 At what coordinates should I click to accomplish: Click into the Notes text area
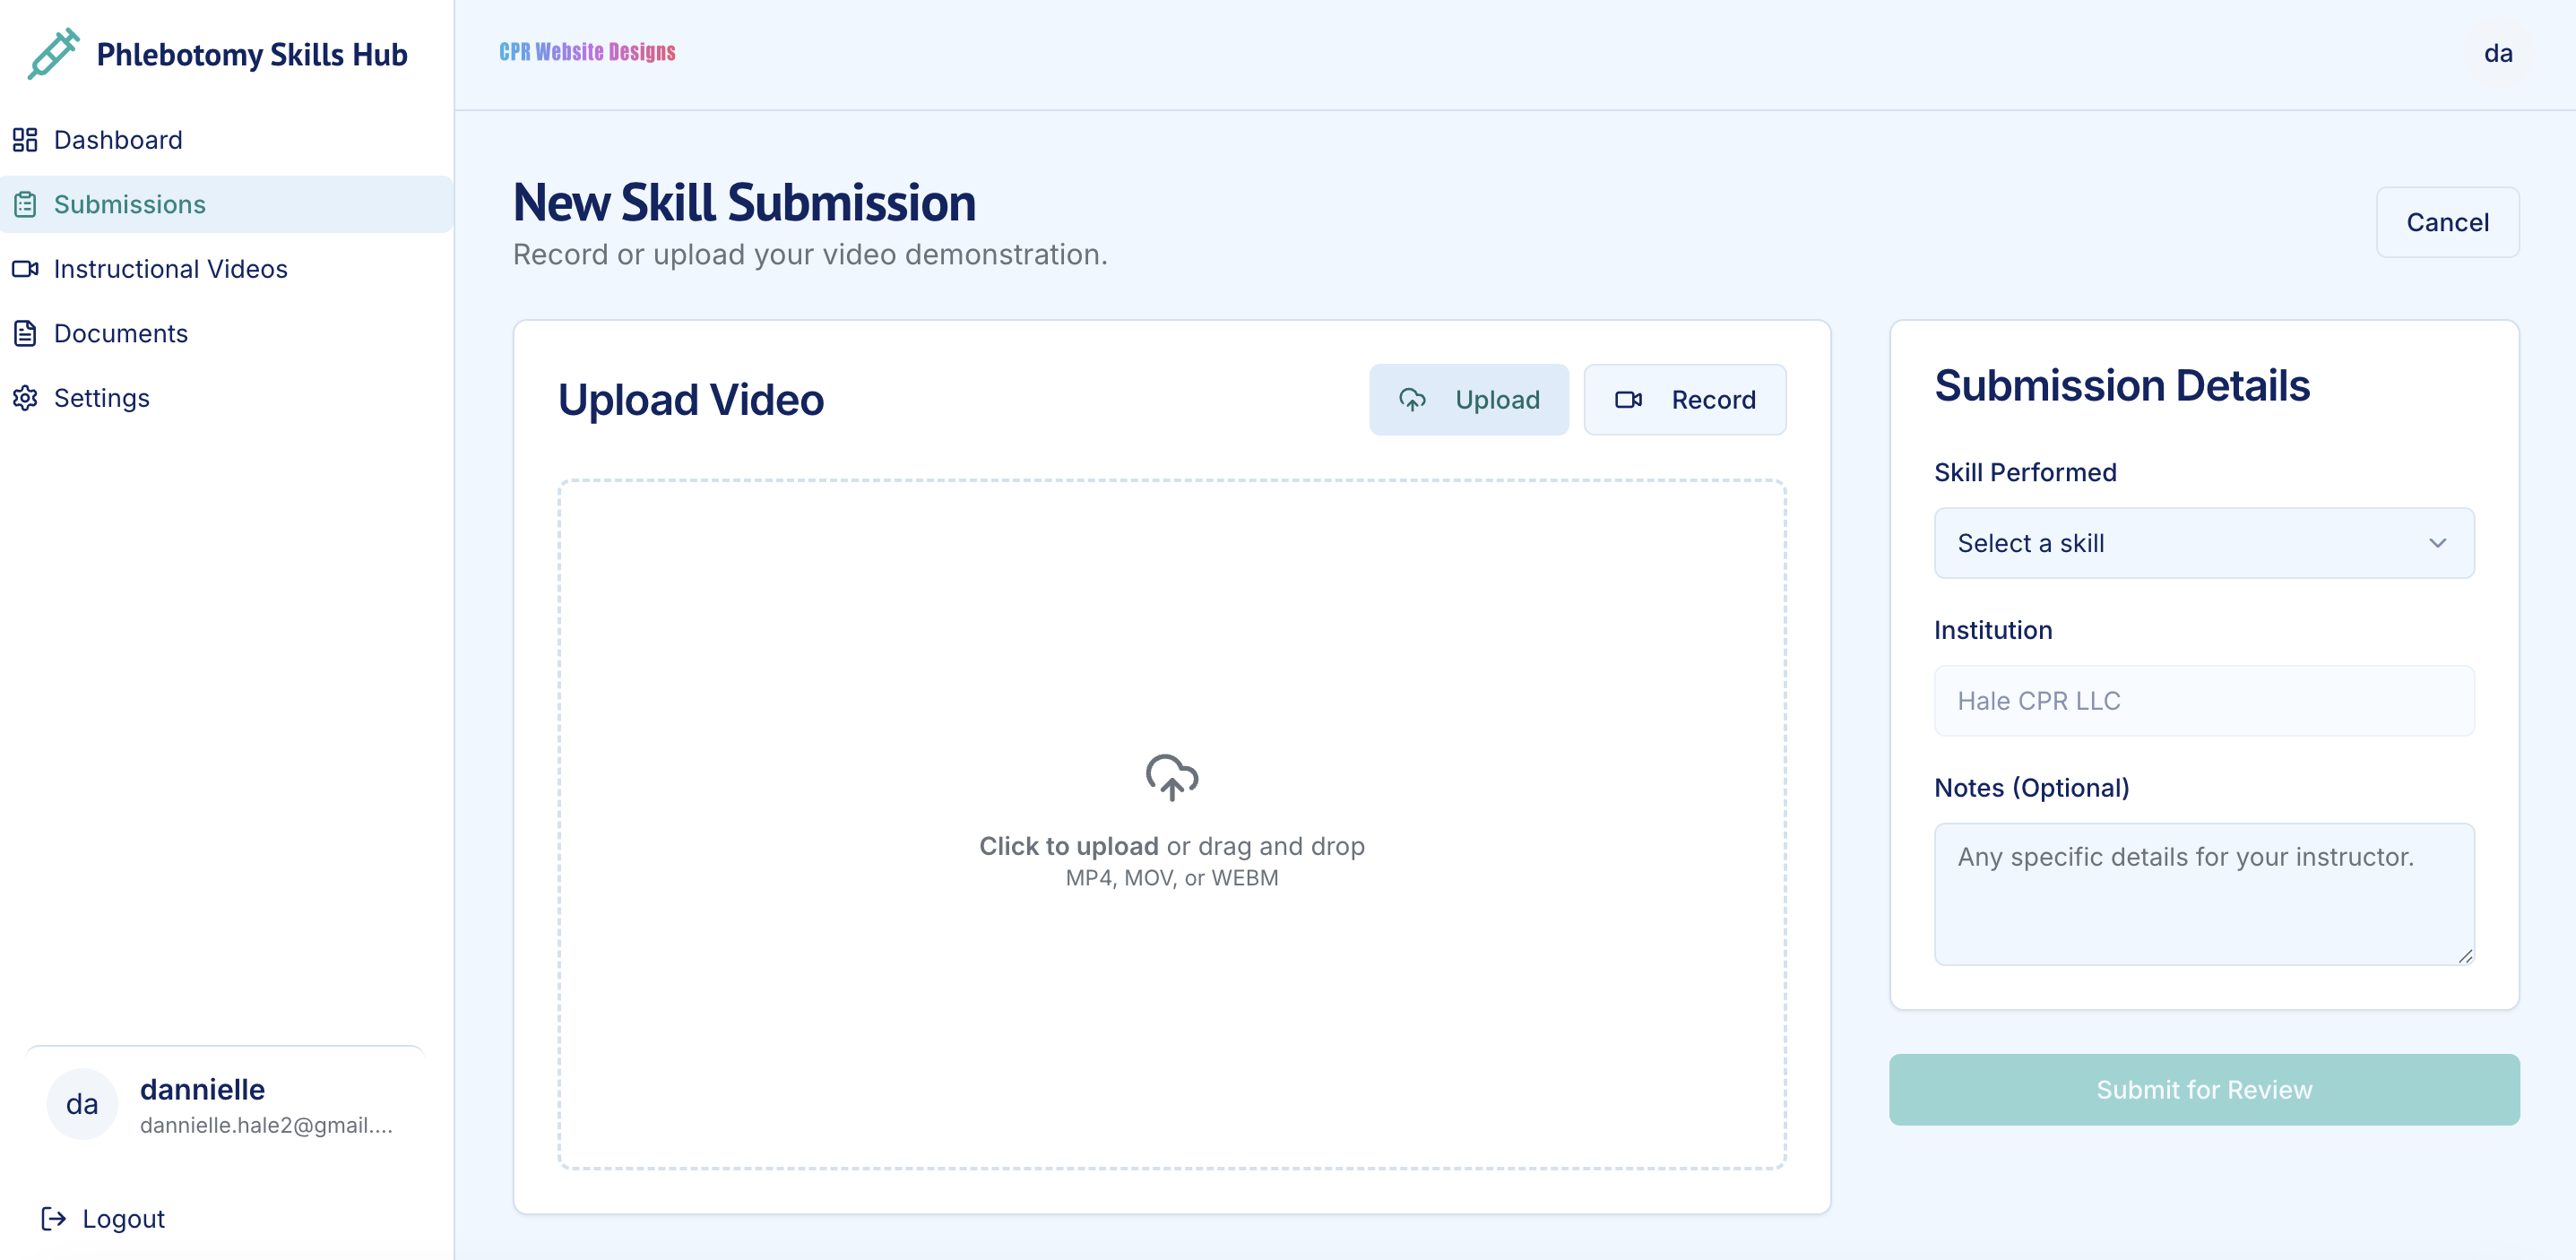click(2203, 893)
